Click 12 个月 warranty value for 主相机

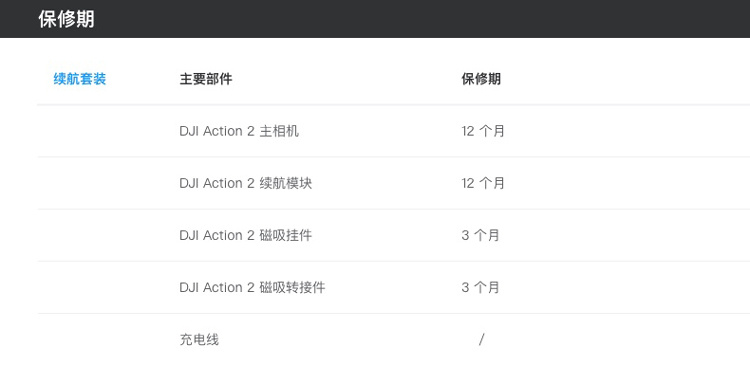483,131
